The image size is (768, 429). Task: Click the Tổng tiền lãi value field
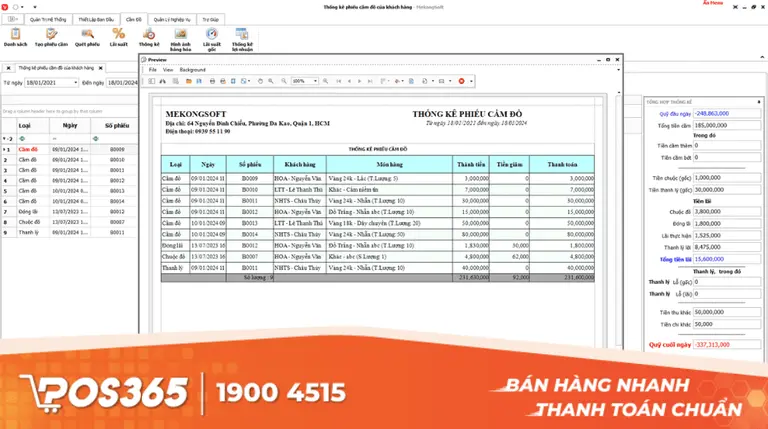point(727,259)
